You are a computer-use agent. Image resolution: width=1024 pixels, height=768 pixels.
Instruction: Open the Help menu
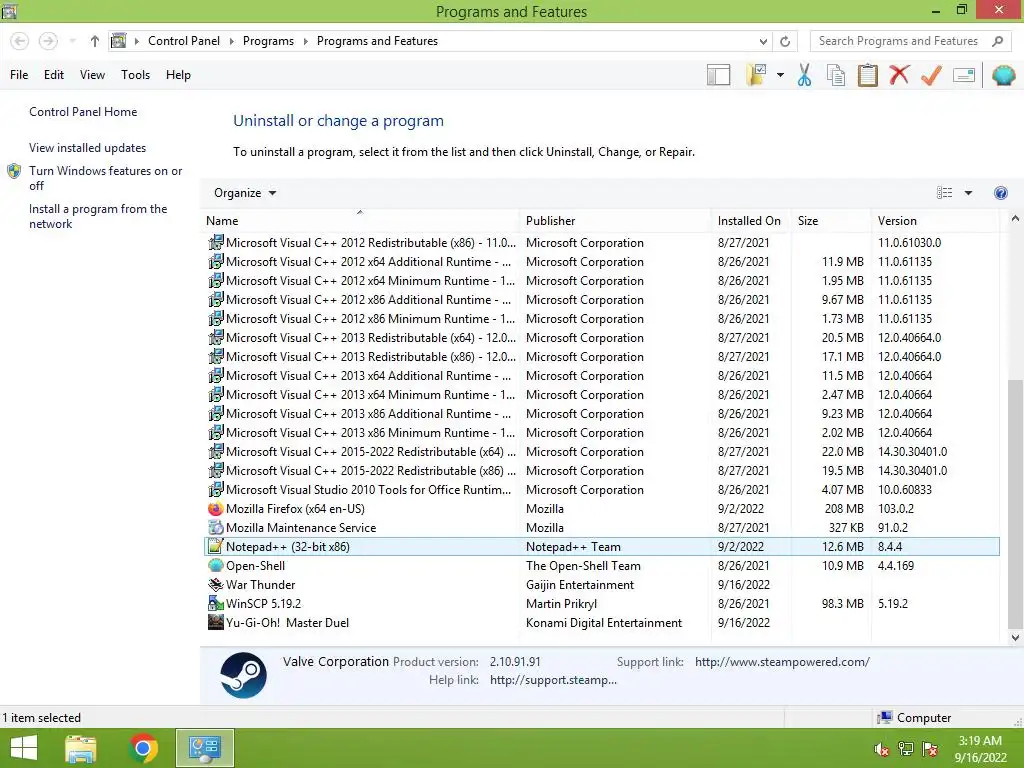pos(178,75)
